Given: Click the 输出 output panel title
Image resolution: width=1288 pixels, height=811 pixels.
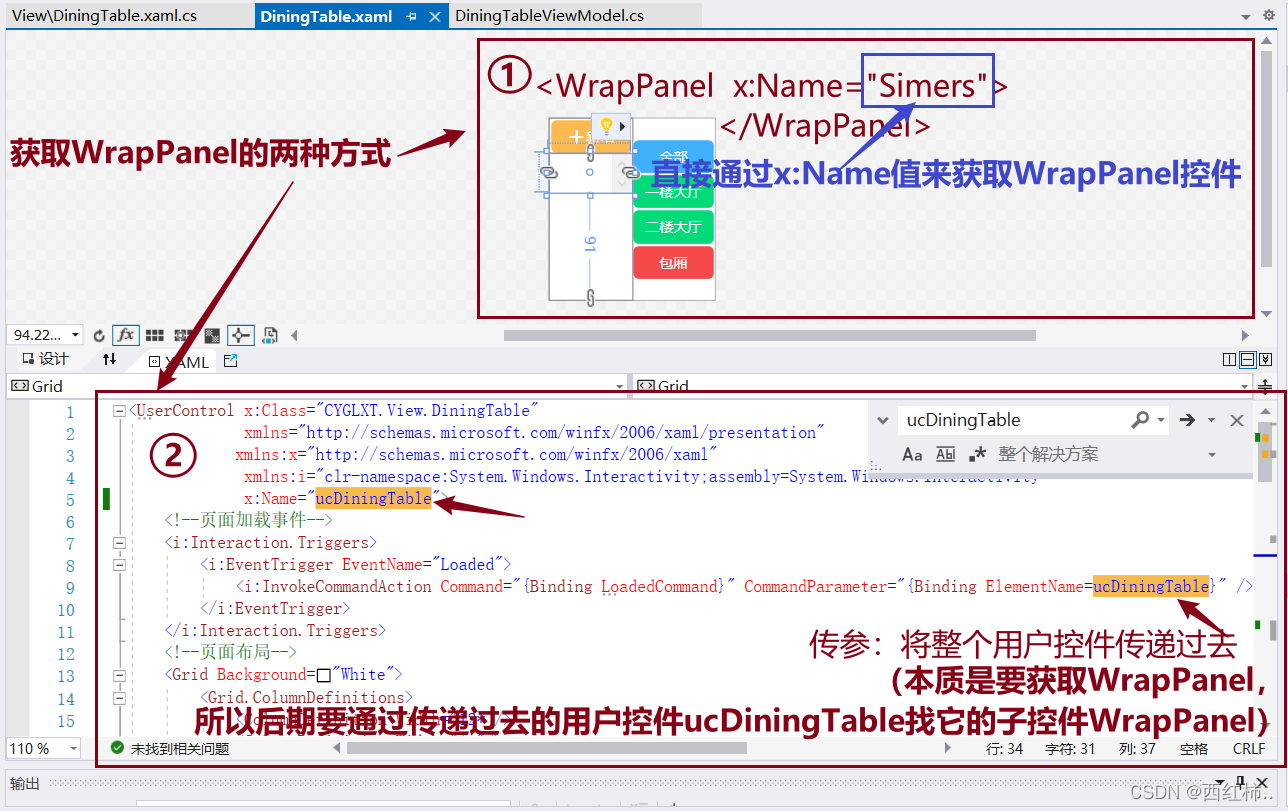Looking at the screenshot, I should tap(25, 783).
